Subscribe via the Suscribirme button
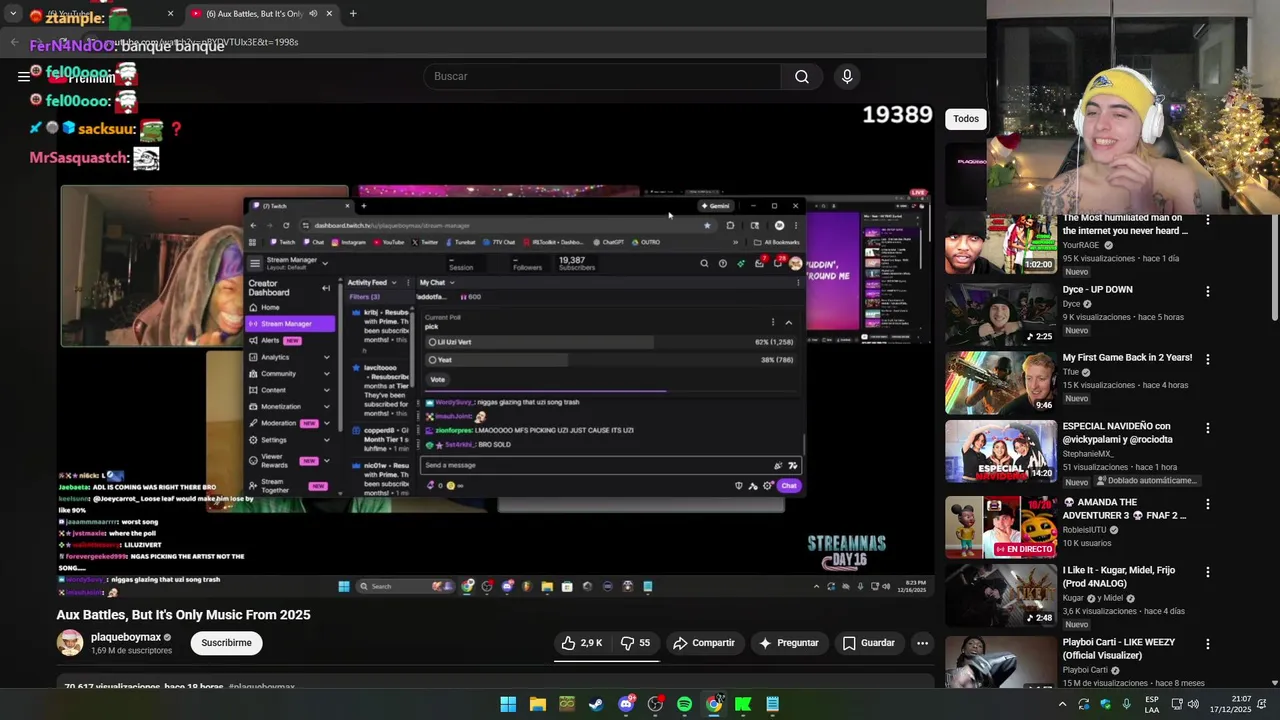1280x720 pixels. (226, 643)
